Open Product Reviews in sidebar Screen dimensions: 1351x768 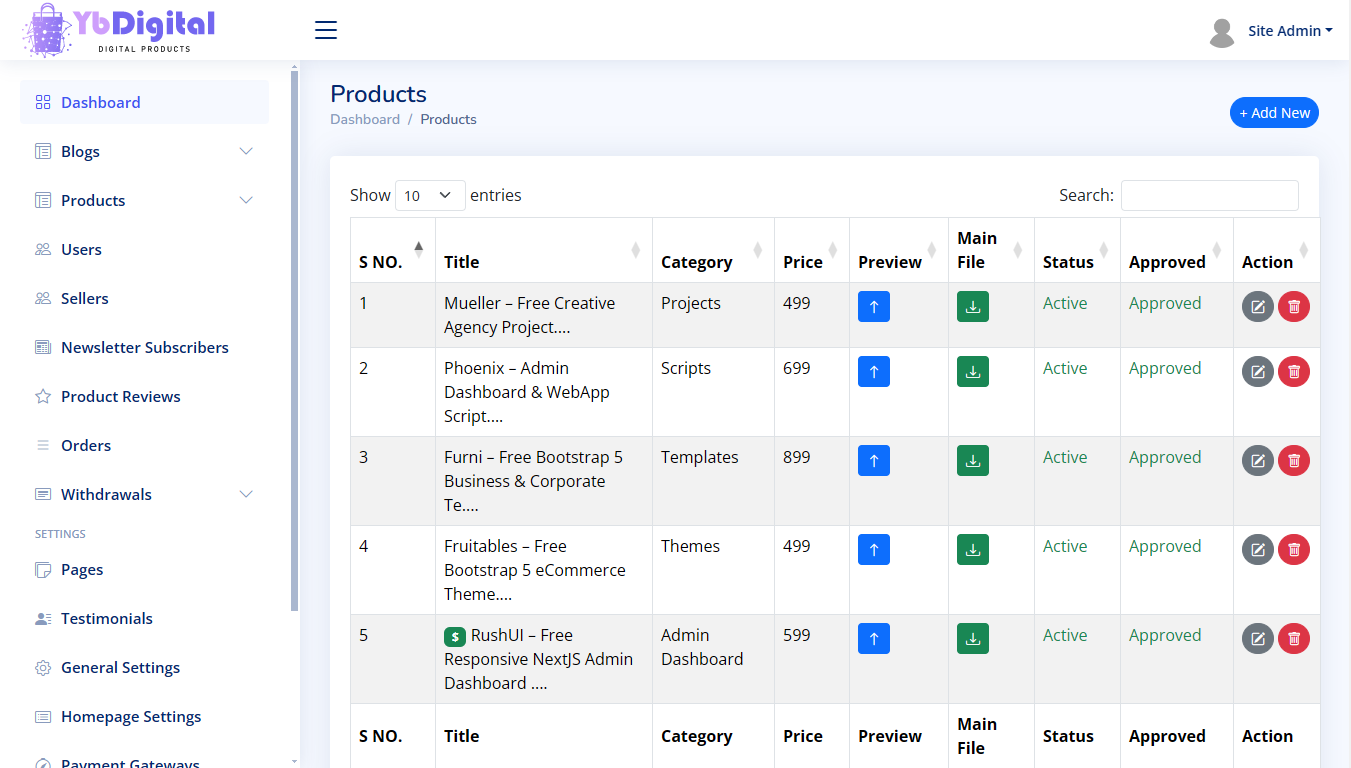(x=144, y=397)
